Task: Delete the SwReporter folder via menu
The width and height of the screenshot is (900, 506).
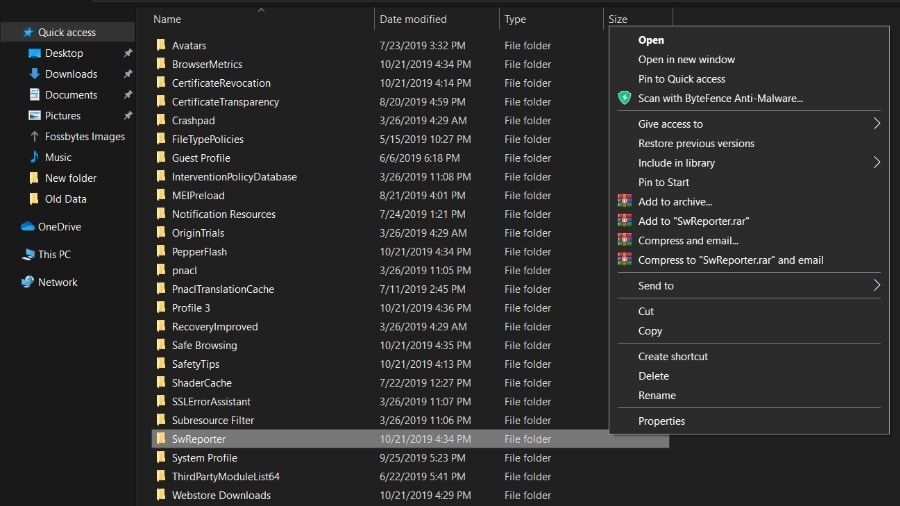Action: coord(653,376)
